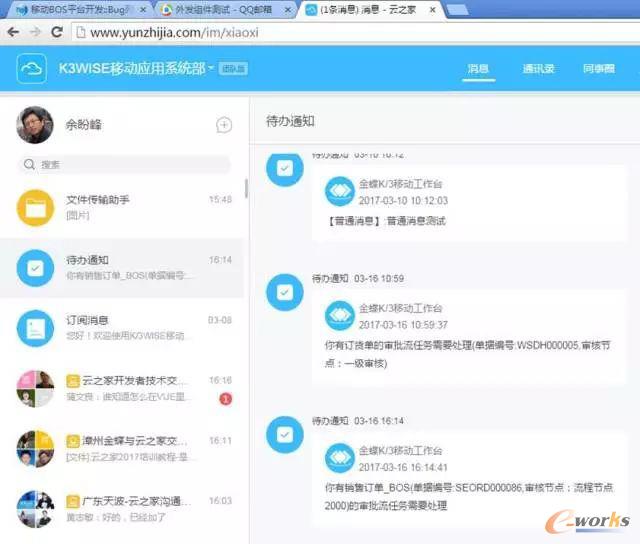Click the 待办通知 chat header title
Image resolution: width=640 pixels, height=544 pixels.
coord(290,121)
